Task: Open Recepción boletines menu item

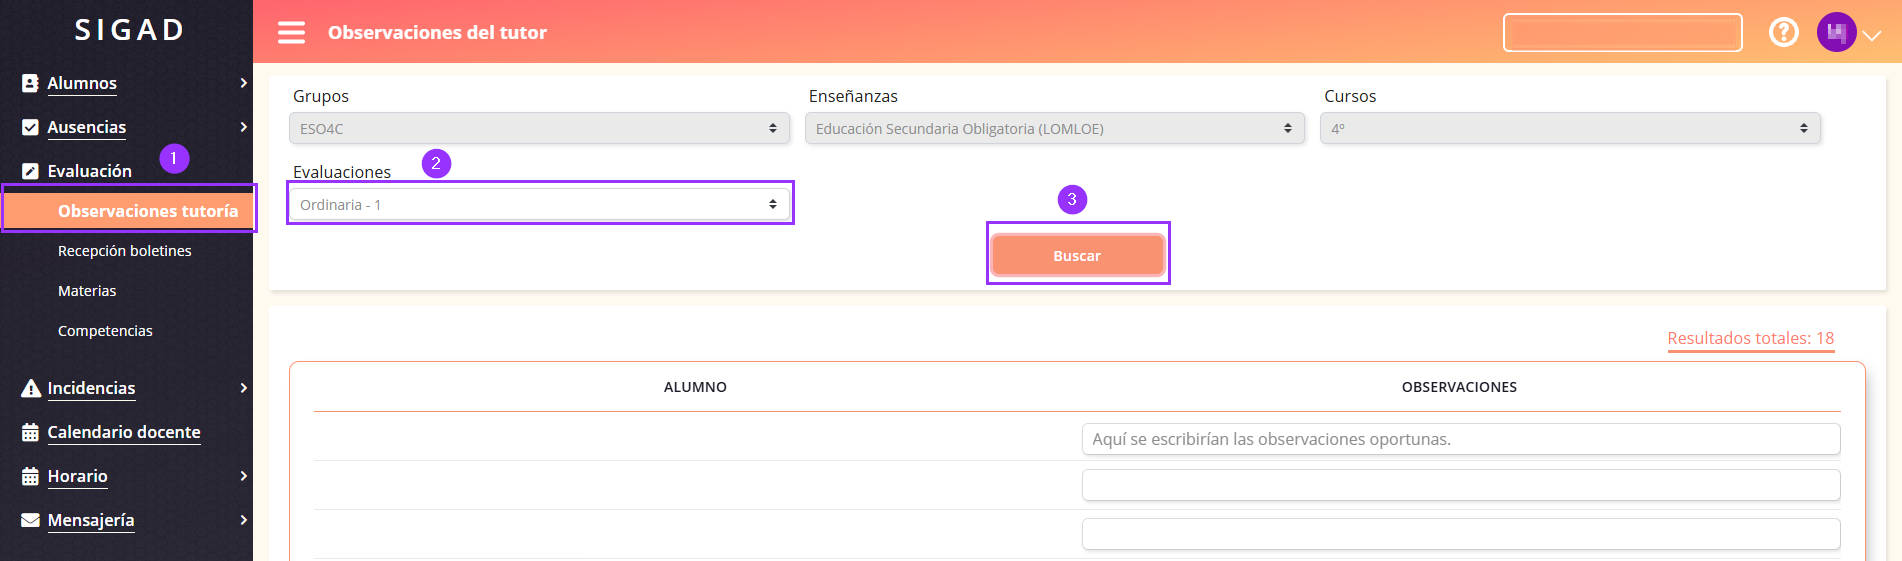Action: (x=125, y=251)
